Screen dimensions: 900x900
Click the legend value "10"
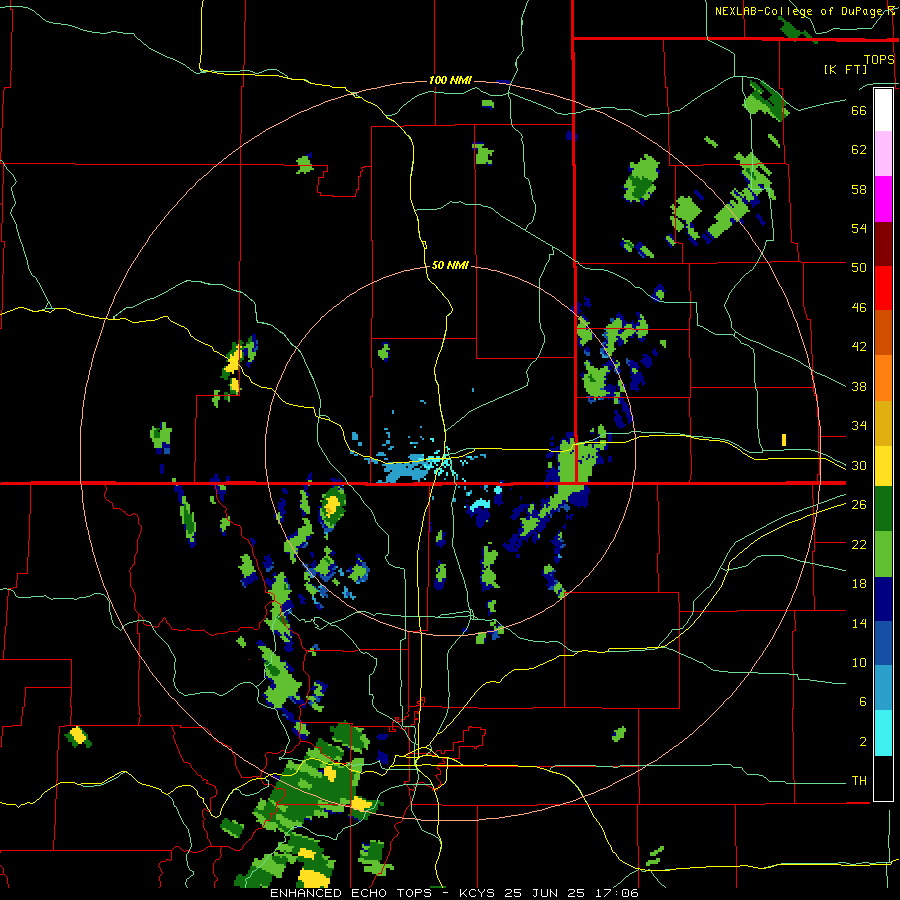(859, 663)
